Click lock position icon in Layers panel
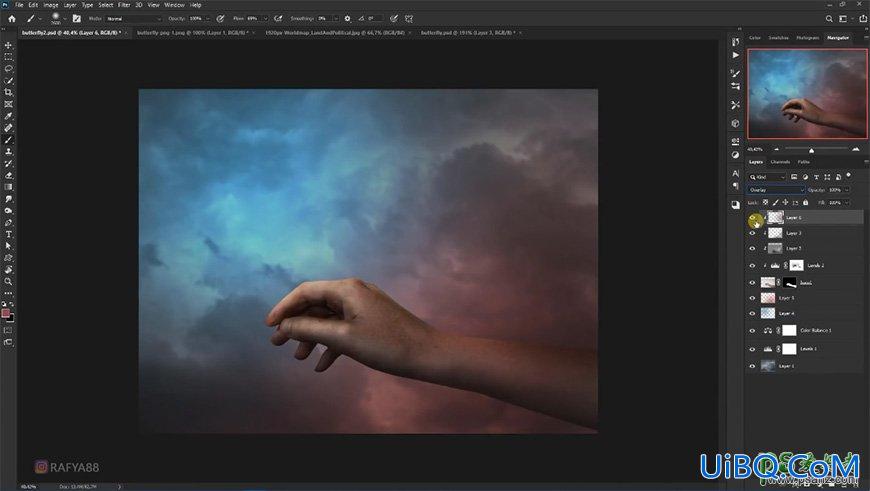This screenshot has width=870, height=491. click(785, 203)
